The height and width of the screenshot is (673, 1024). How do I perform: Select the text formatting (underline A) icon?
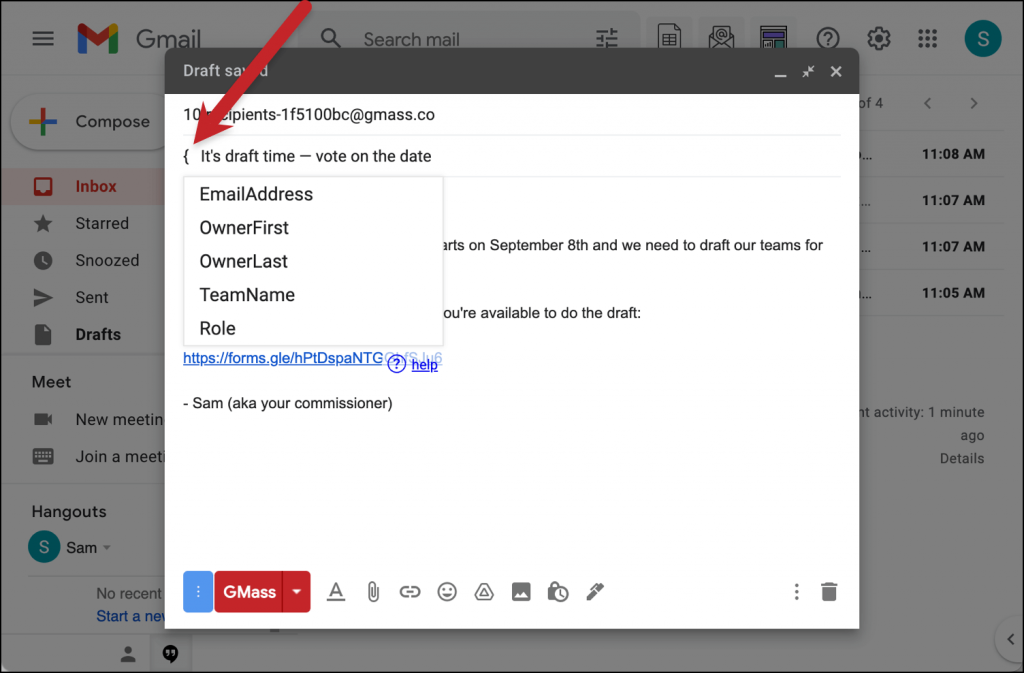tap(335, 591)
